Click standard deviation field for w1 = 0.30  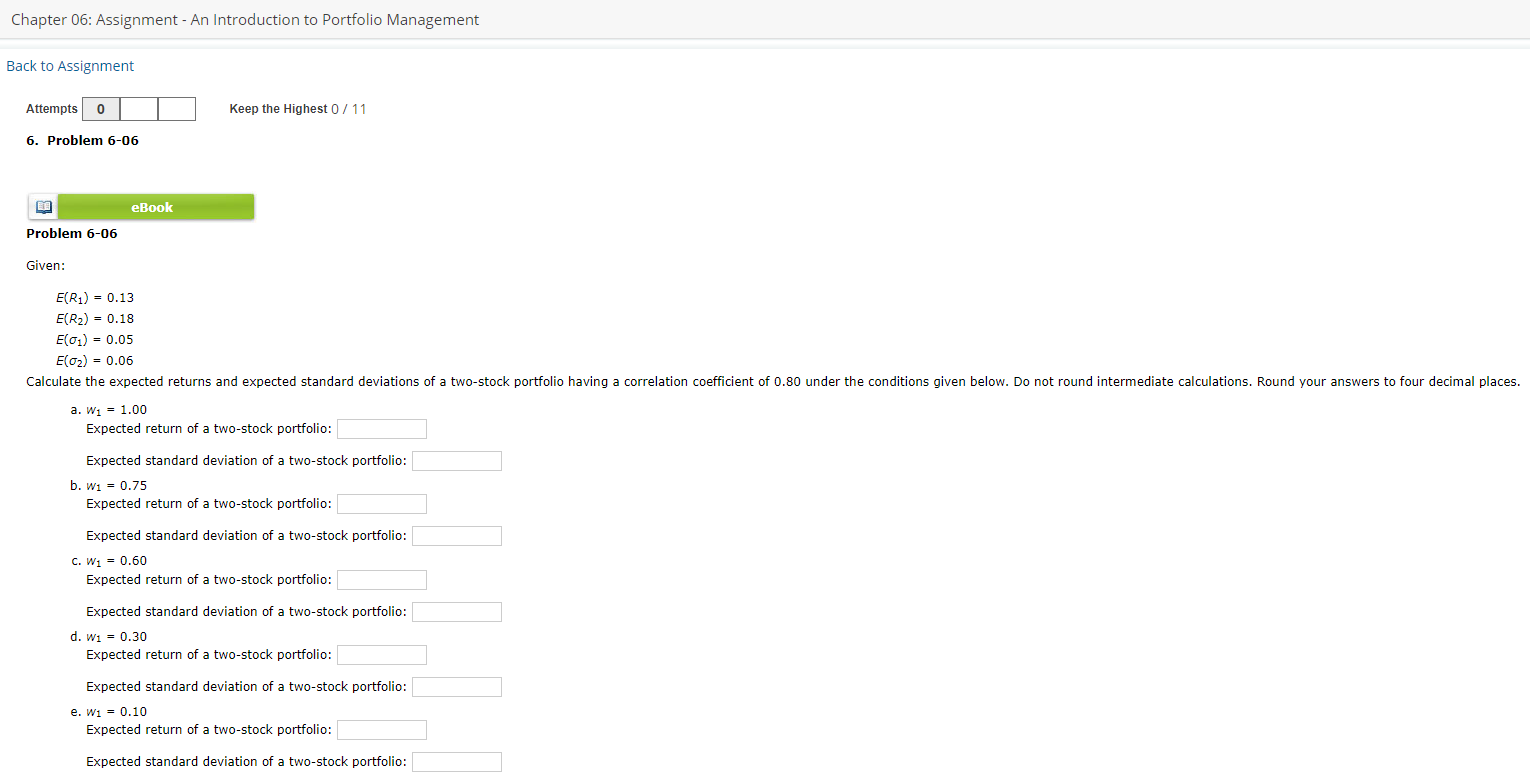pos(456,686)
